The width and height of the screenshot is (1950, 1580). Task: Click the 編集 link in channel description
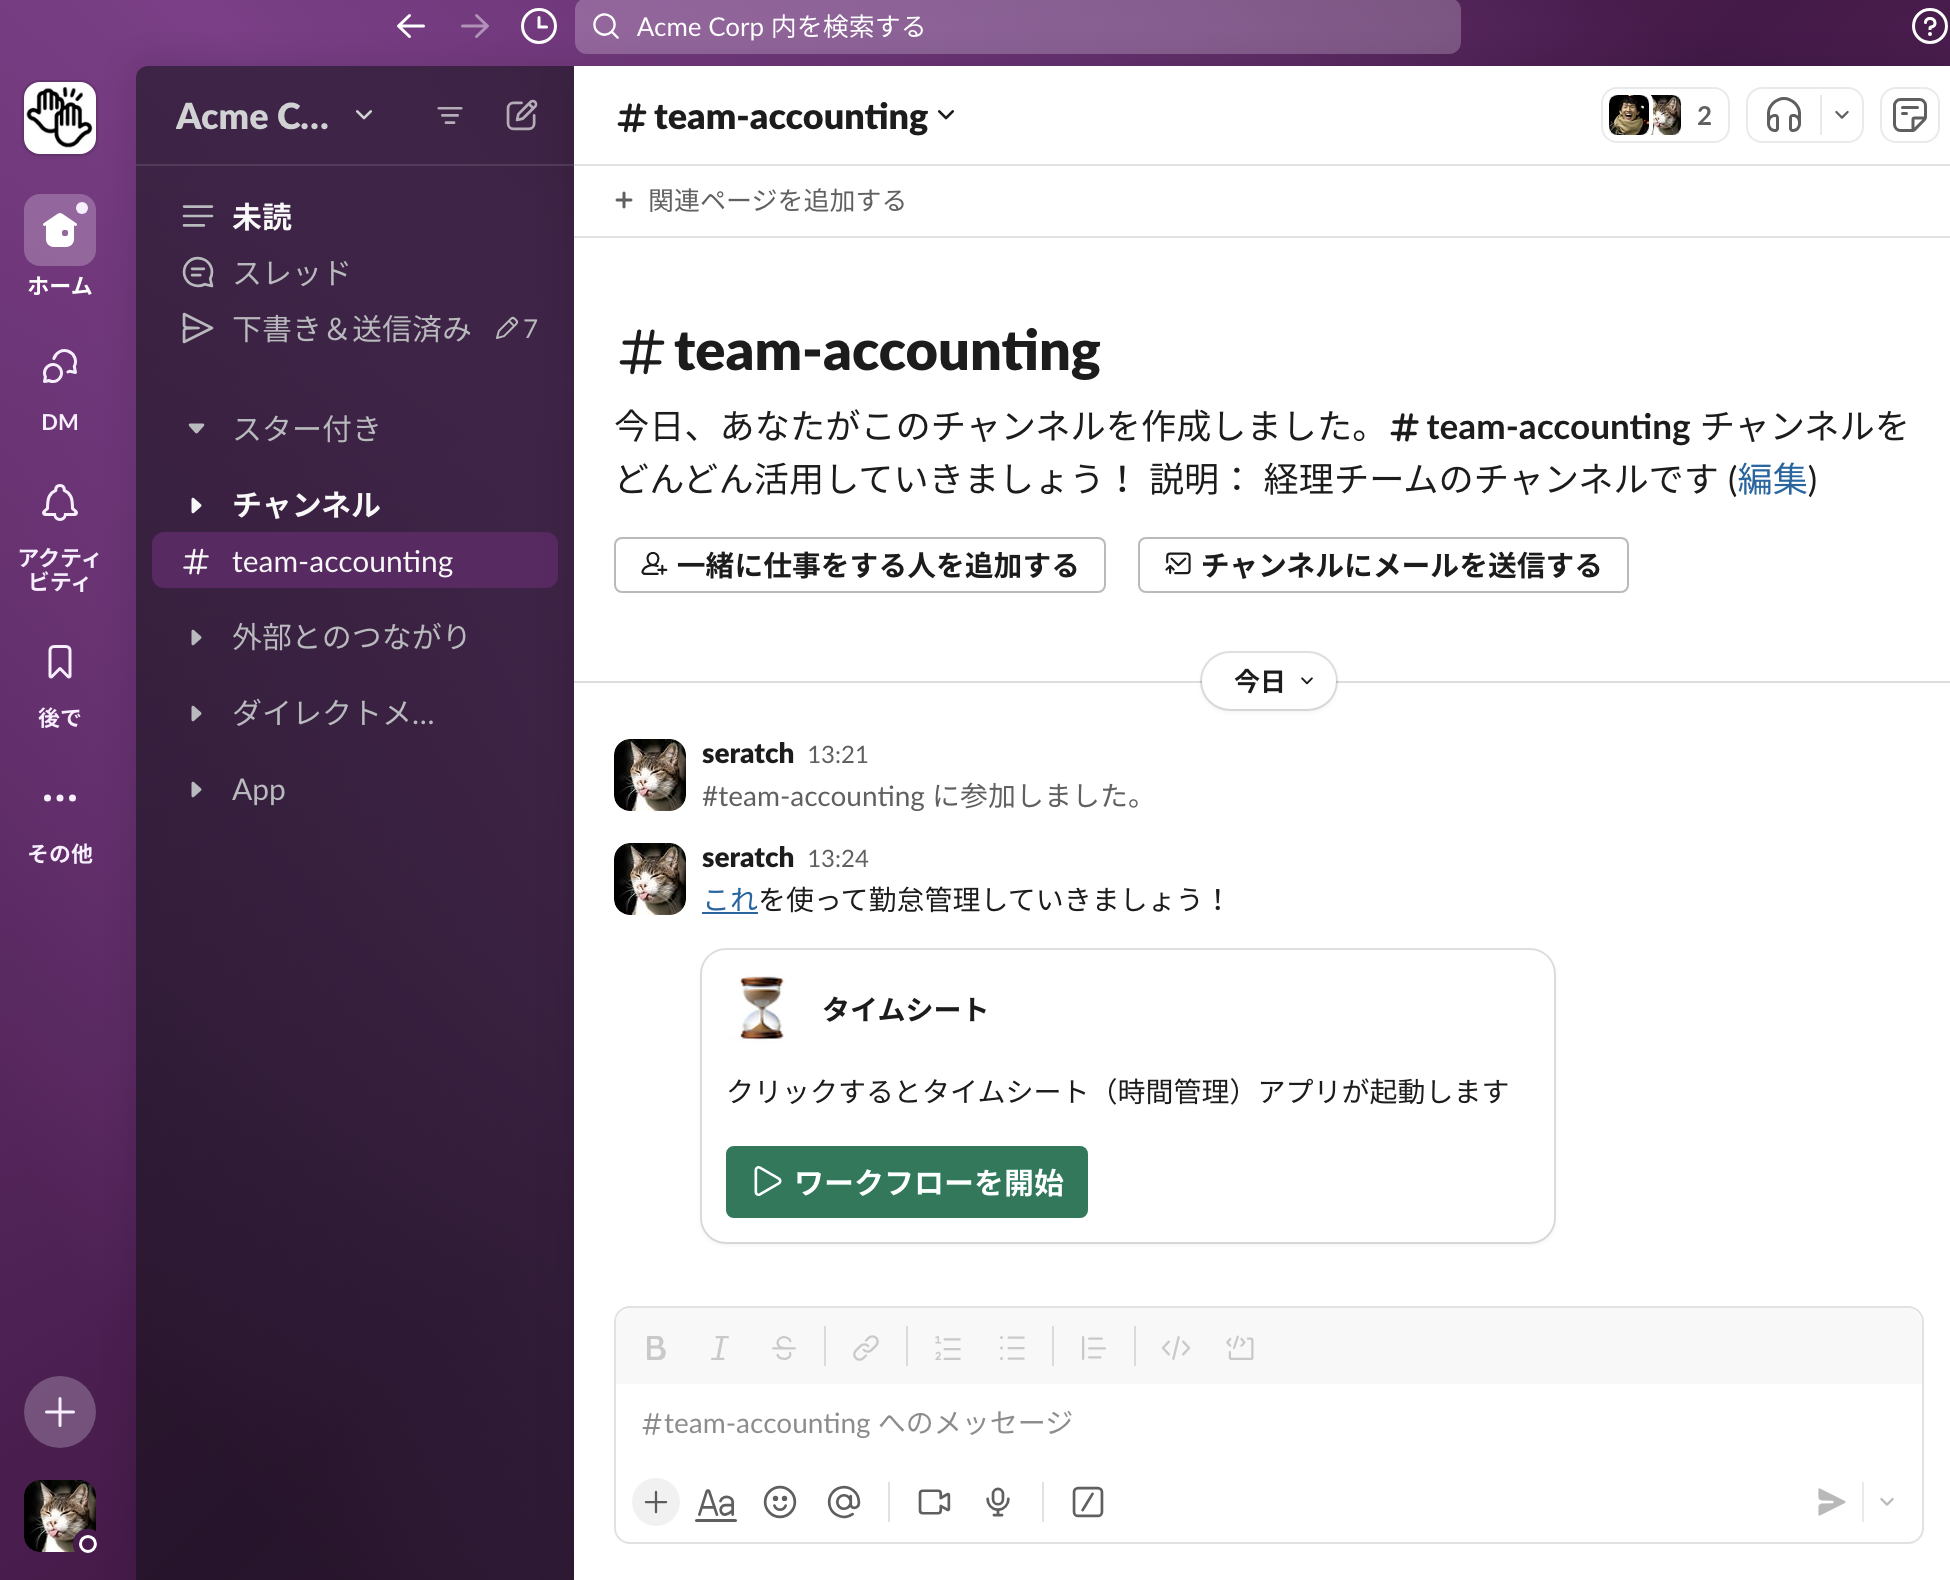pos(1772,479)
